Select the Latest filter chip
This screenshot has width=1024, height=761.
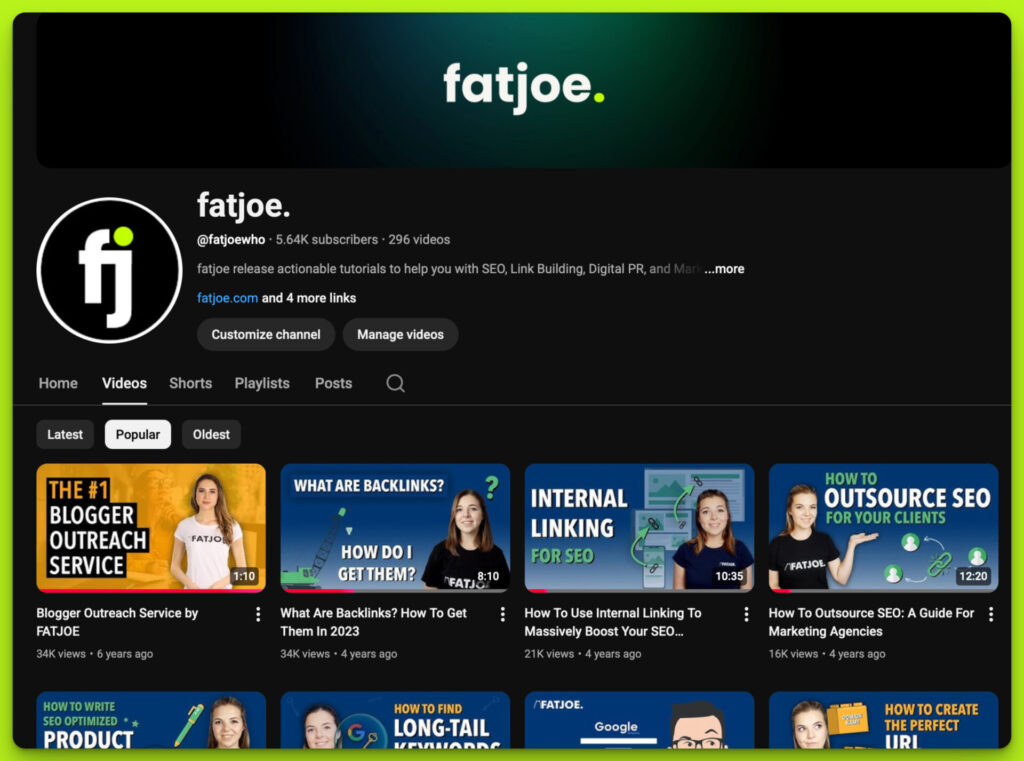[x=65, y=434]
